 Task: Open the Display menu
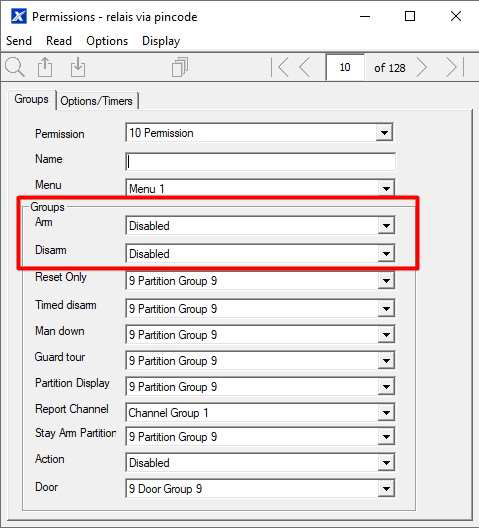tap(161, 41)
